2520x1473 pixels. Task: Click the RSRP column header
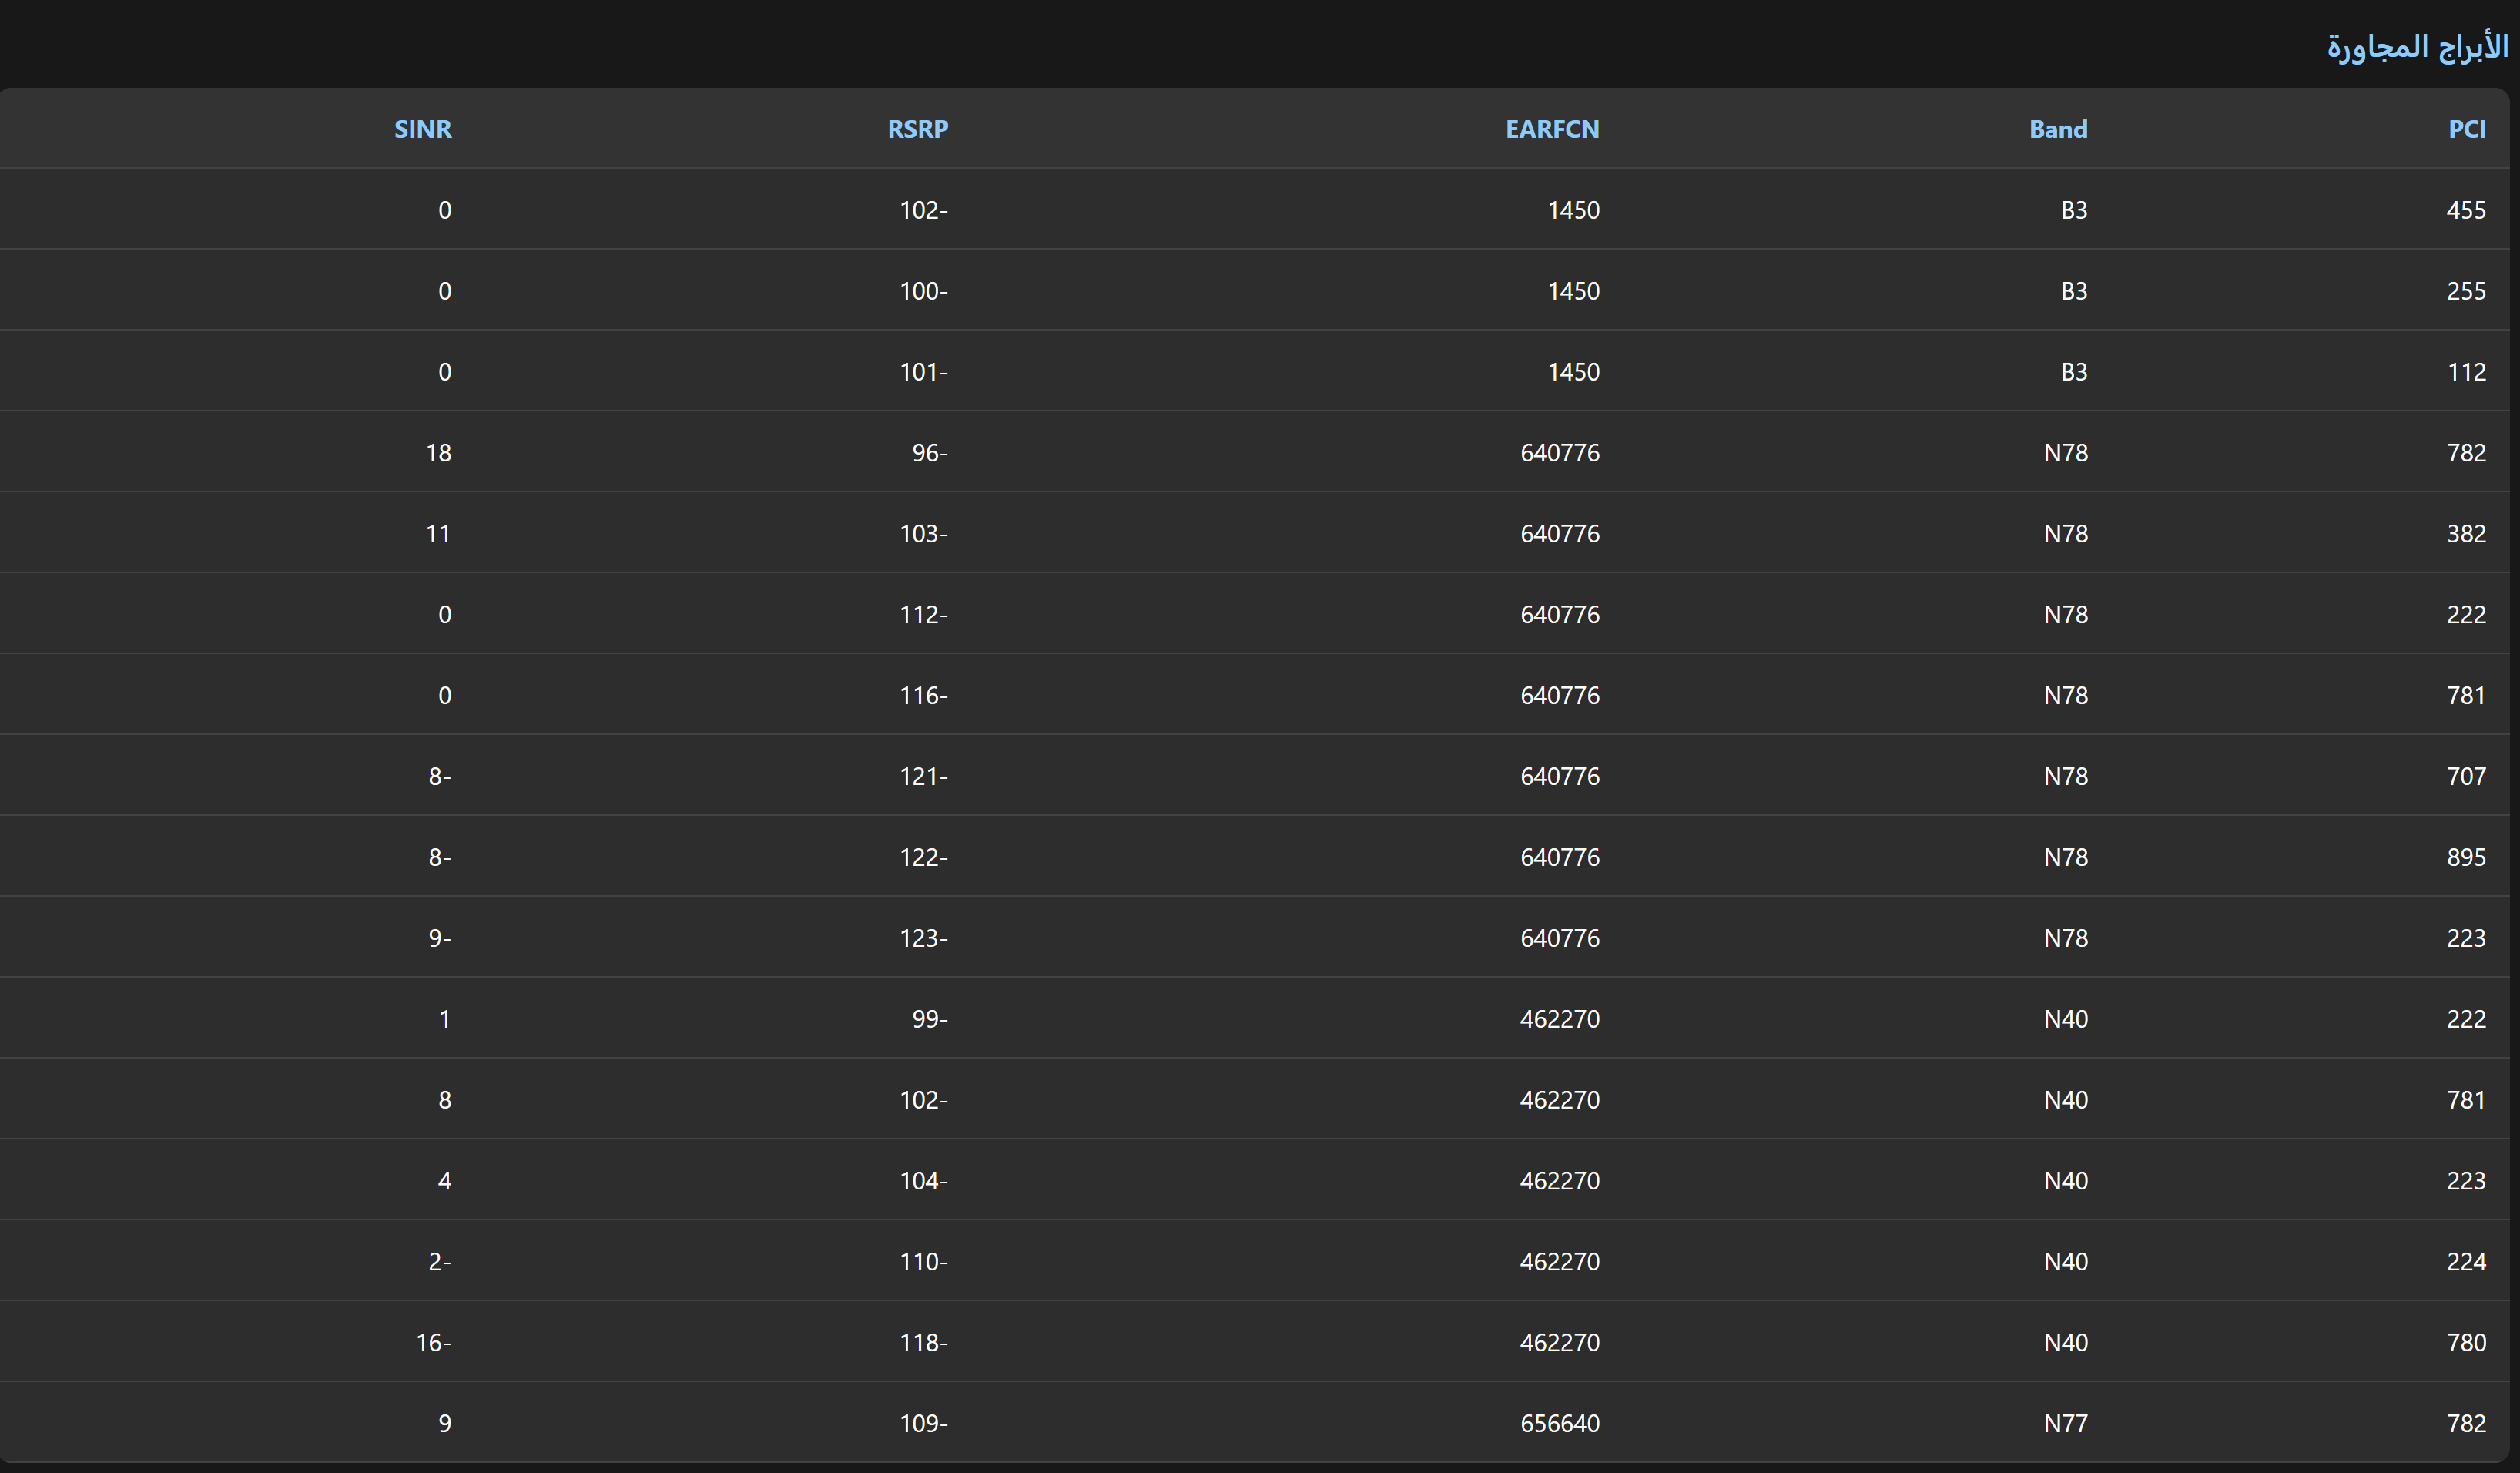[x=917, y=129]
